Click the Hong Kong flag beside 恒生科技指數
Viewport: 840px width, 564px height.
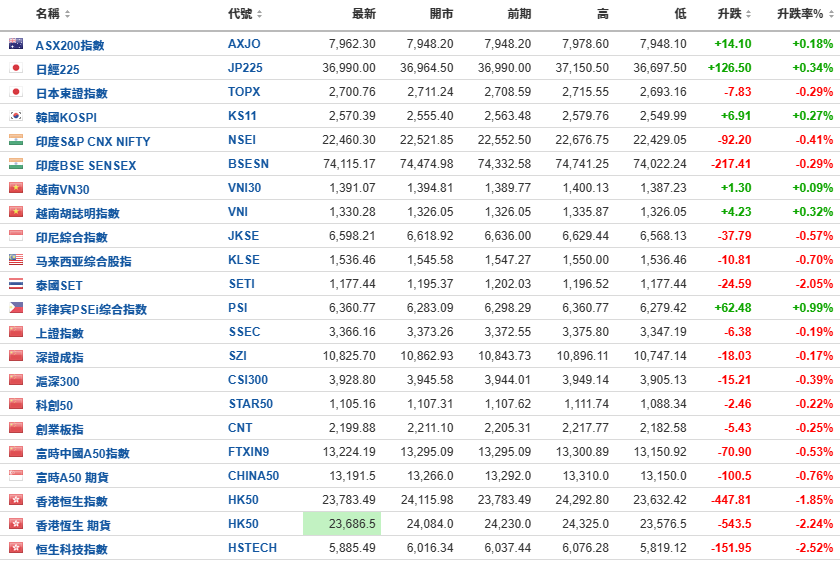pos(16,548)
